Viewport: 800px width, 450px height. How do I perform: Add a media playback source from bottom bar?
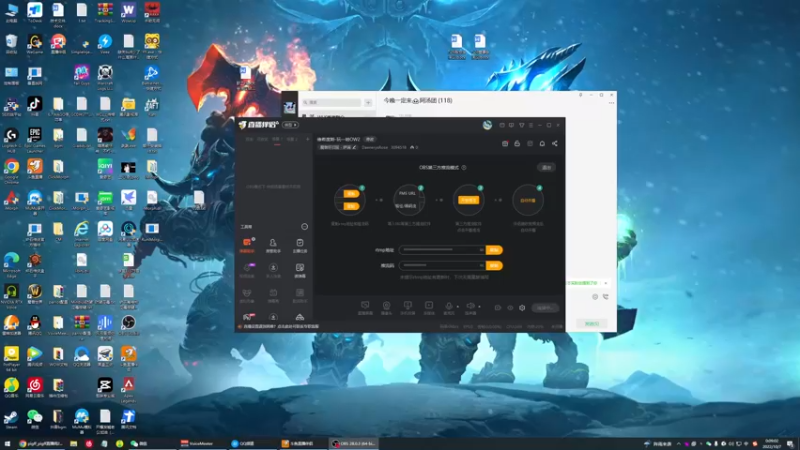click(429, 307)
